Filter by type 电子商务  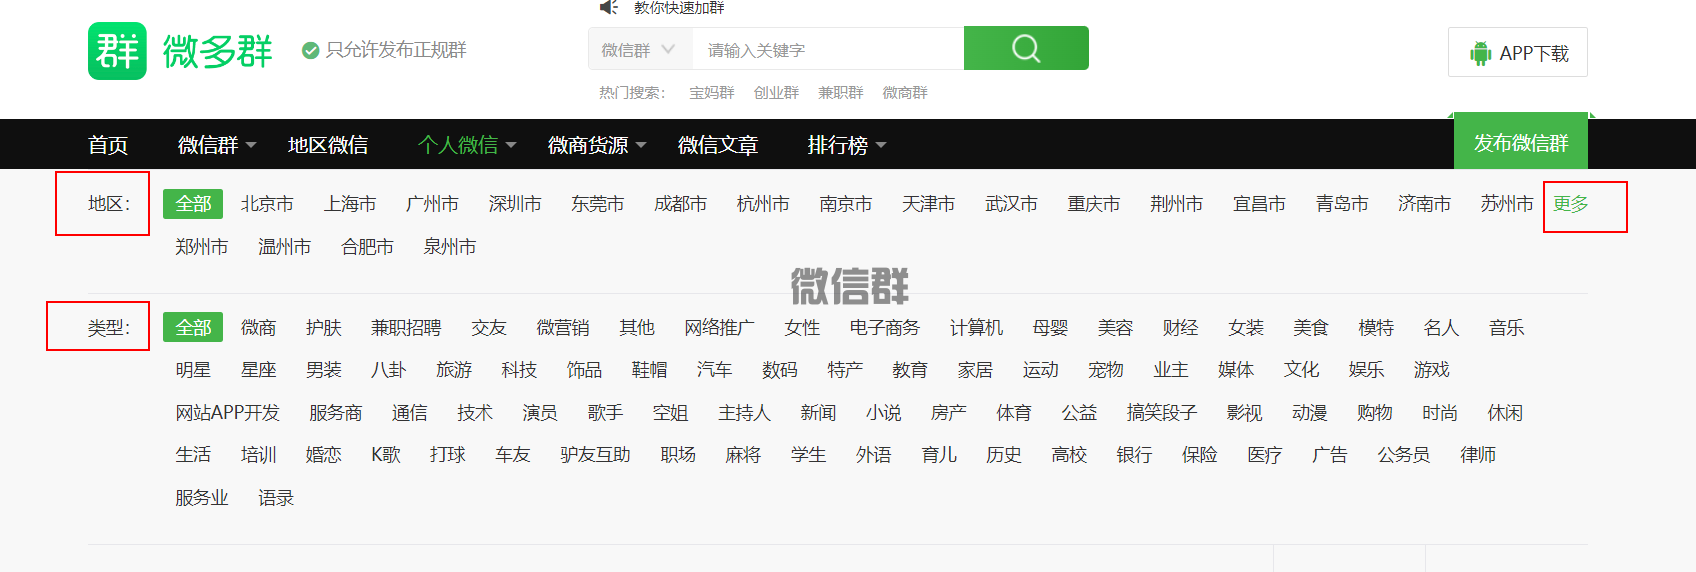coord(884,328)
